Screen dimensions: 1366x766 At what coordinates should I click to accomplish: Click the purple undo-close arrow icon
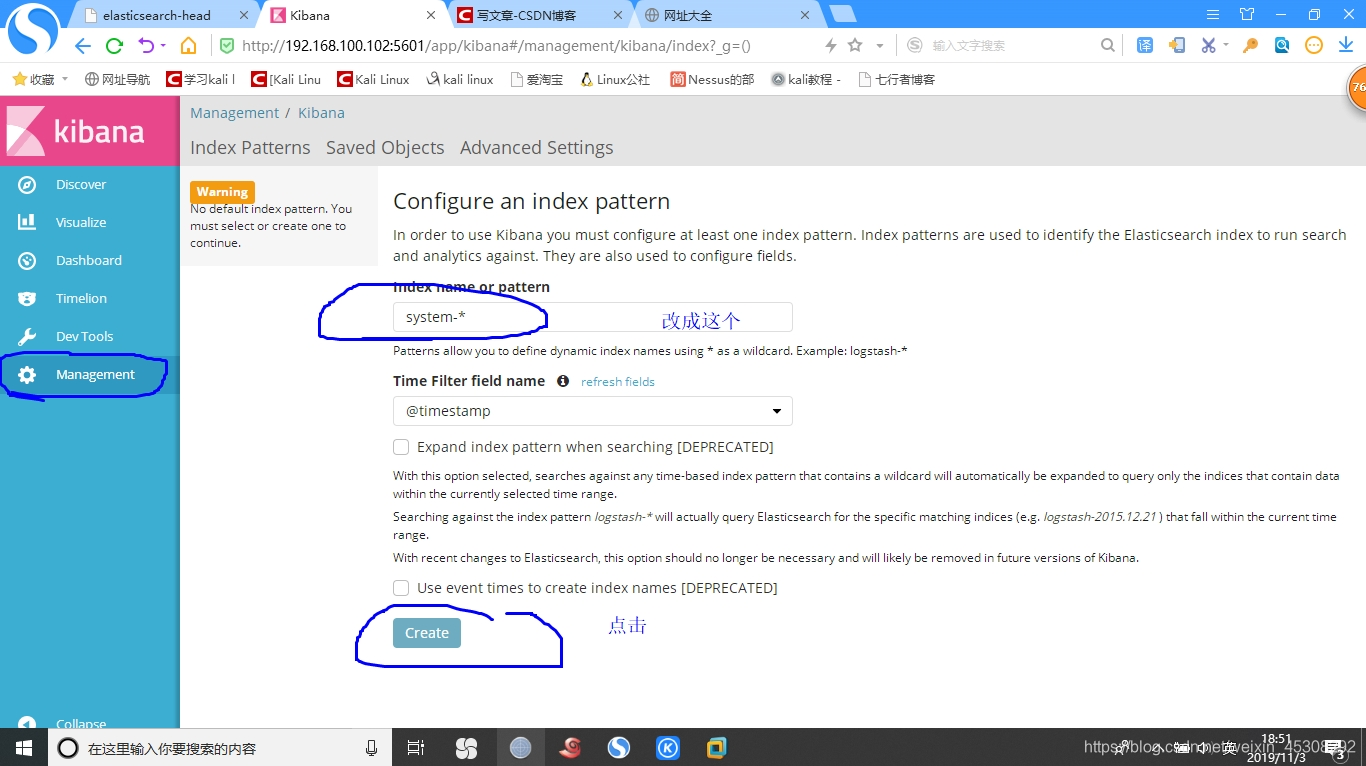click(x=146, y=46)
